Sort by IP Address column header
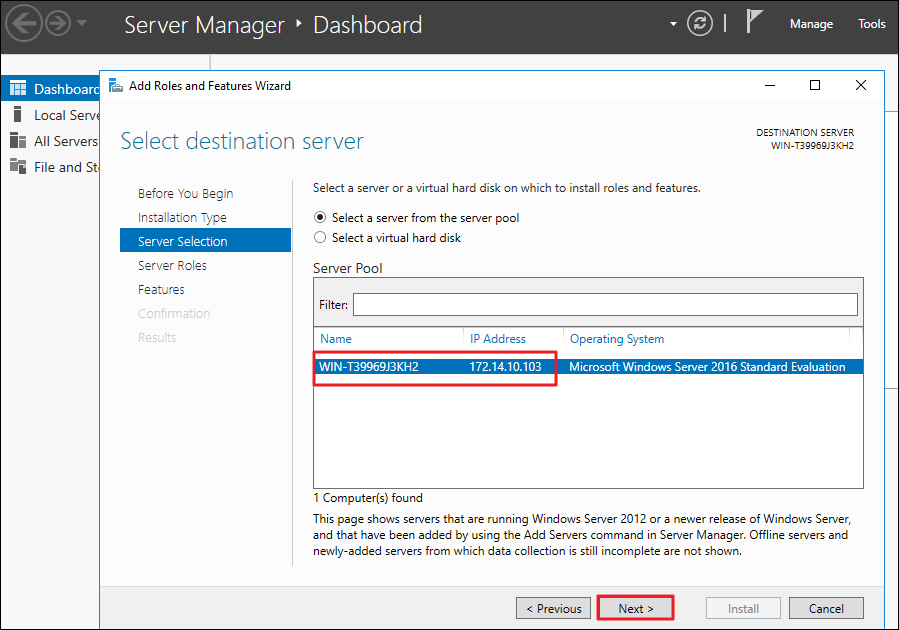Screen dimensions: 899x630 tap(498, 339)
